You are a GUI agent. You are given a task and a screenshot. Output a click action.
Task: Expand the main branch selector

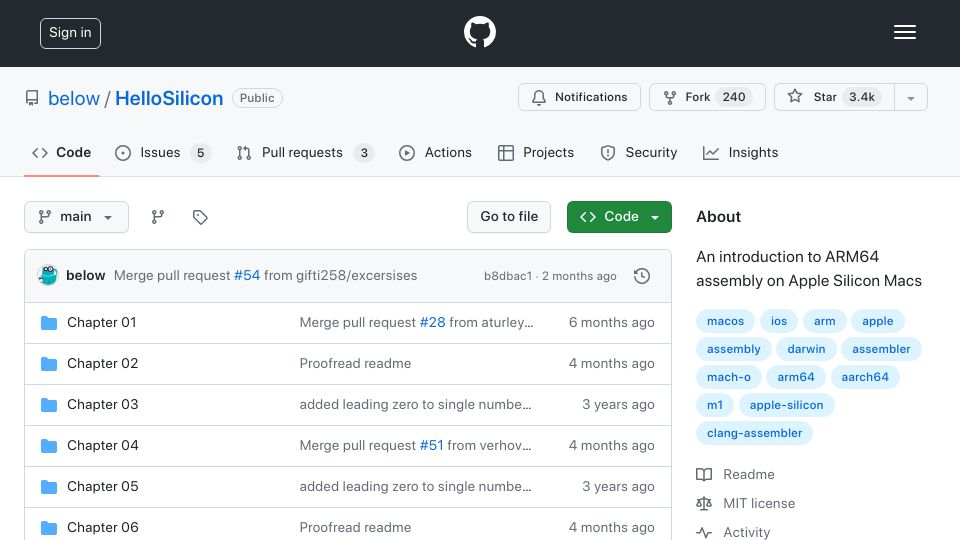pos(77,217)
